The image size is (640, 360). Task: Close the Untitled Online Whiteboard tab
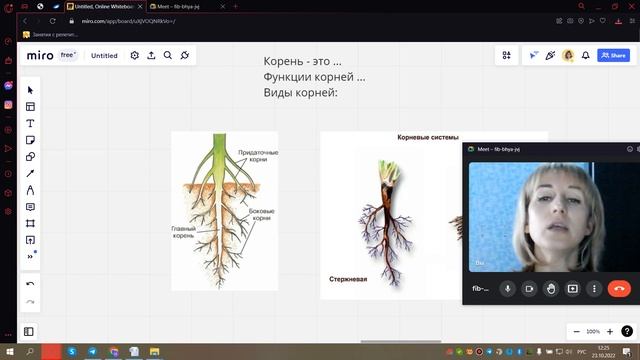pyautogui.click(x=140, y=7)
